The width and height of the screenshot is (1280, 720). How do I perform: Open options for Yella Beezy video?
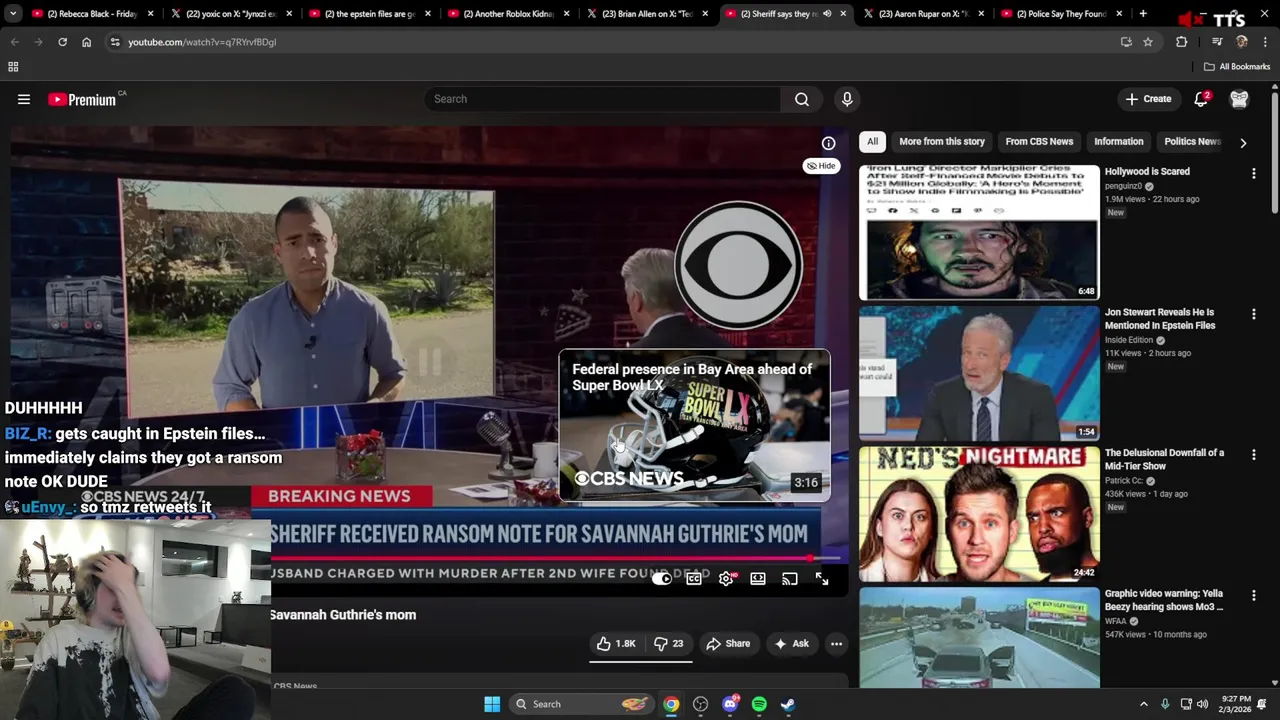coord(1253,595)
